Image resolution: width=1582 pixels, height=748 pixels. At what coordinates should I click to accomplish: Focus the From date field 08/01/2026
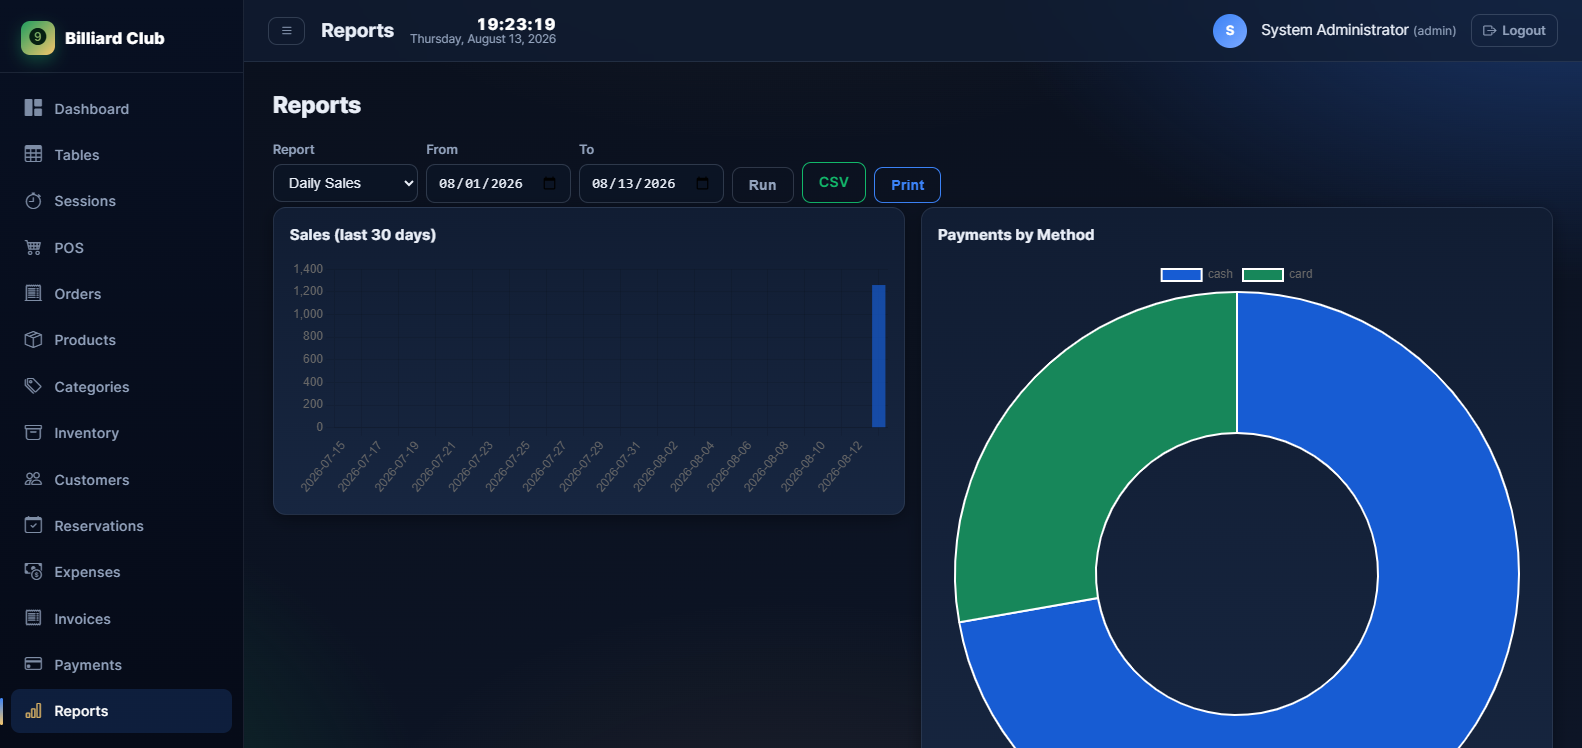(x=498, y=184)
